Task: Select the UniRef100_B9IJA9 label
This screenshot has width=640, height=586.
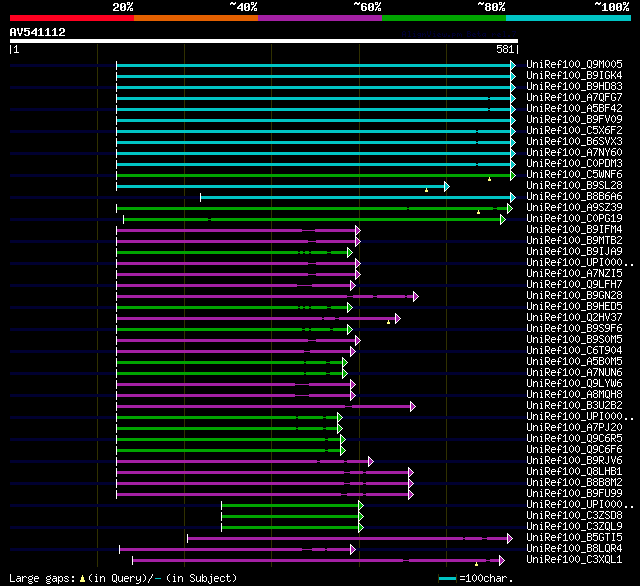Action: coord(574,252)
